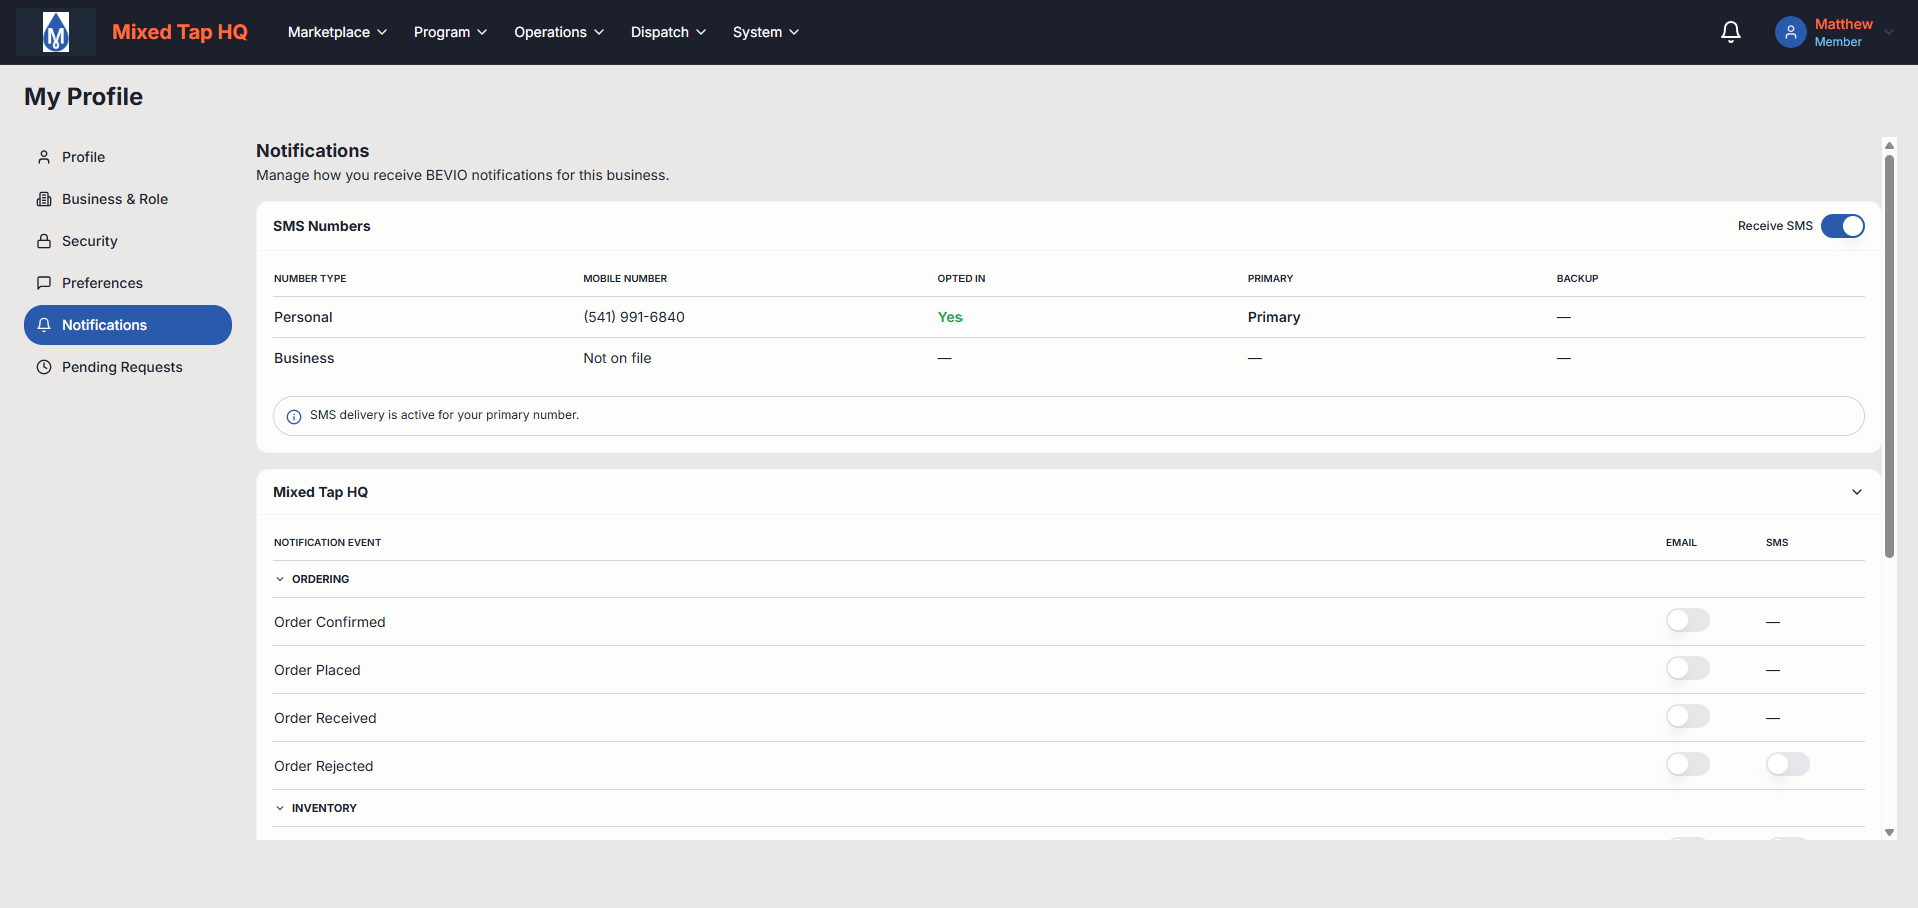Viewport: 1918px width, 908px height.
Task: Enable email for Order Received
Action: coord(1688,717)
